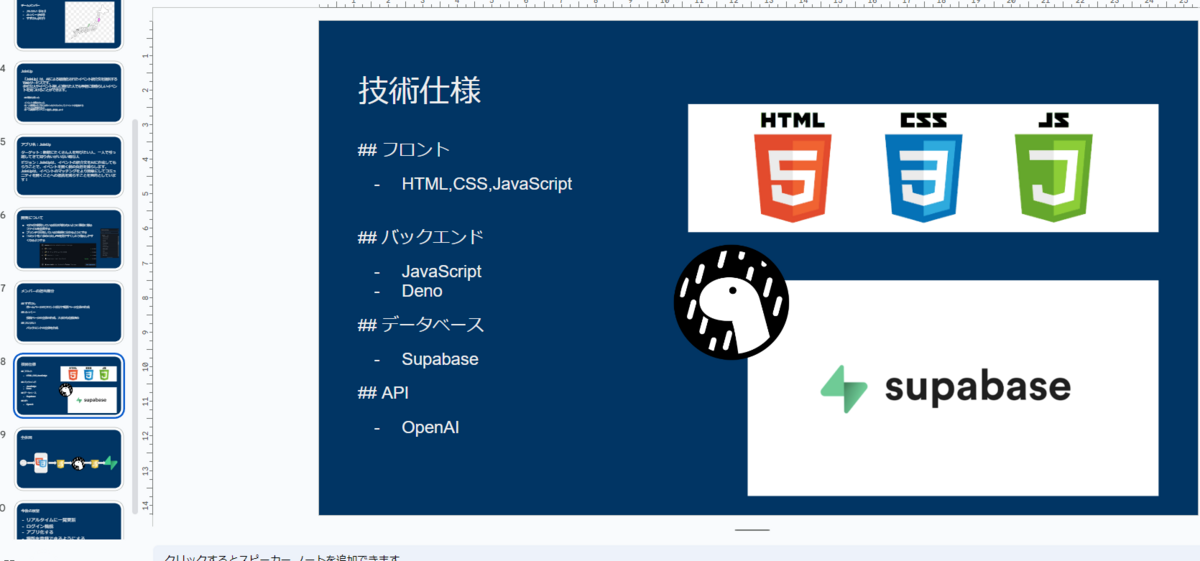
Task: Click the Deno bullet text
Action: pyautogui.click(x=422, y=291)
